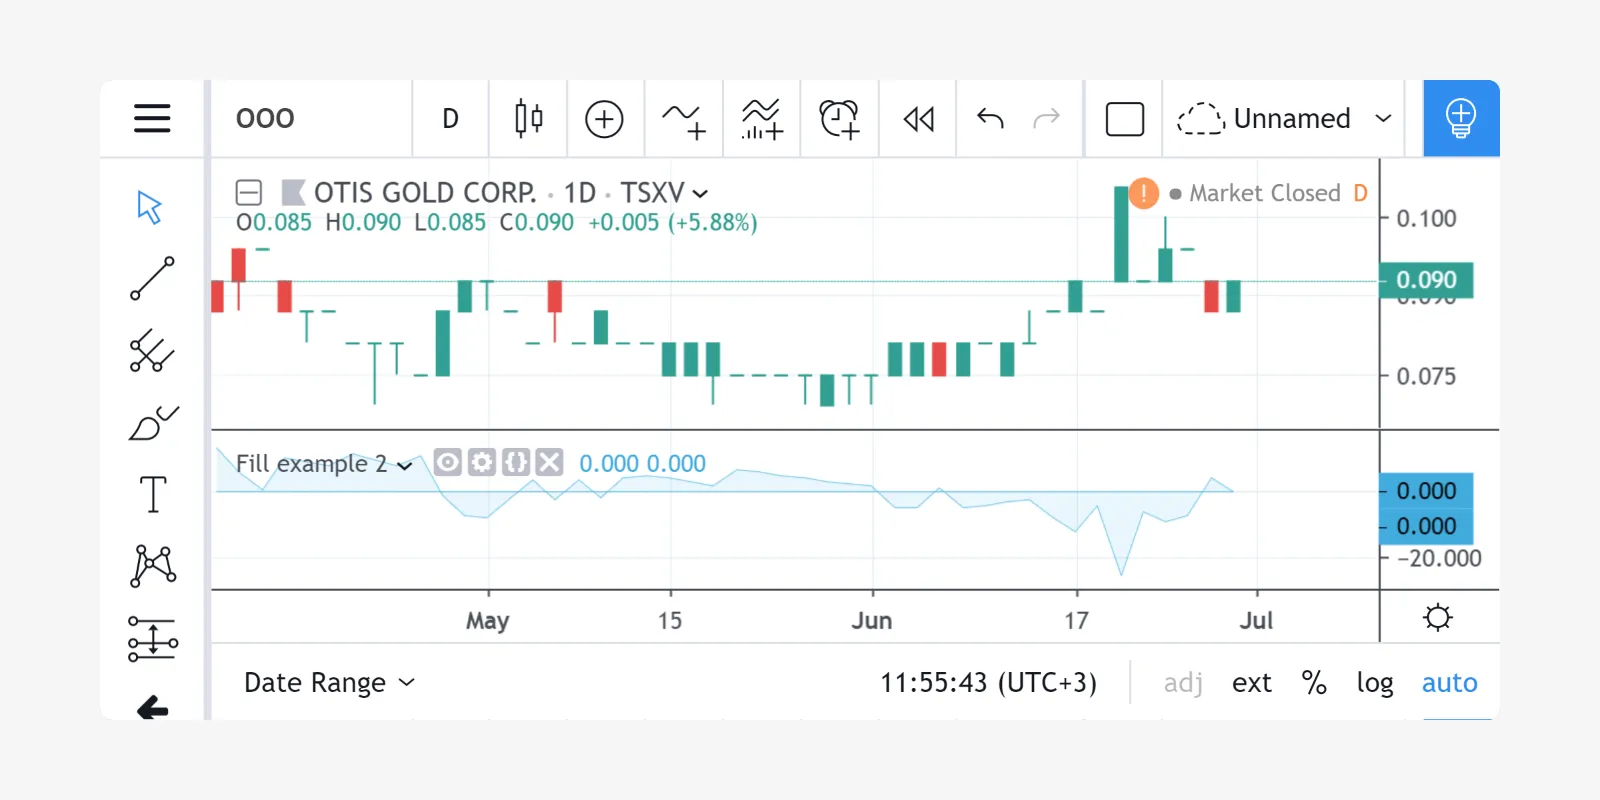Open the Unnamed layout dropdown arrow
The width and height of the screenshot is (1600, 800).
tap(1383, 118)
